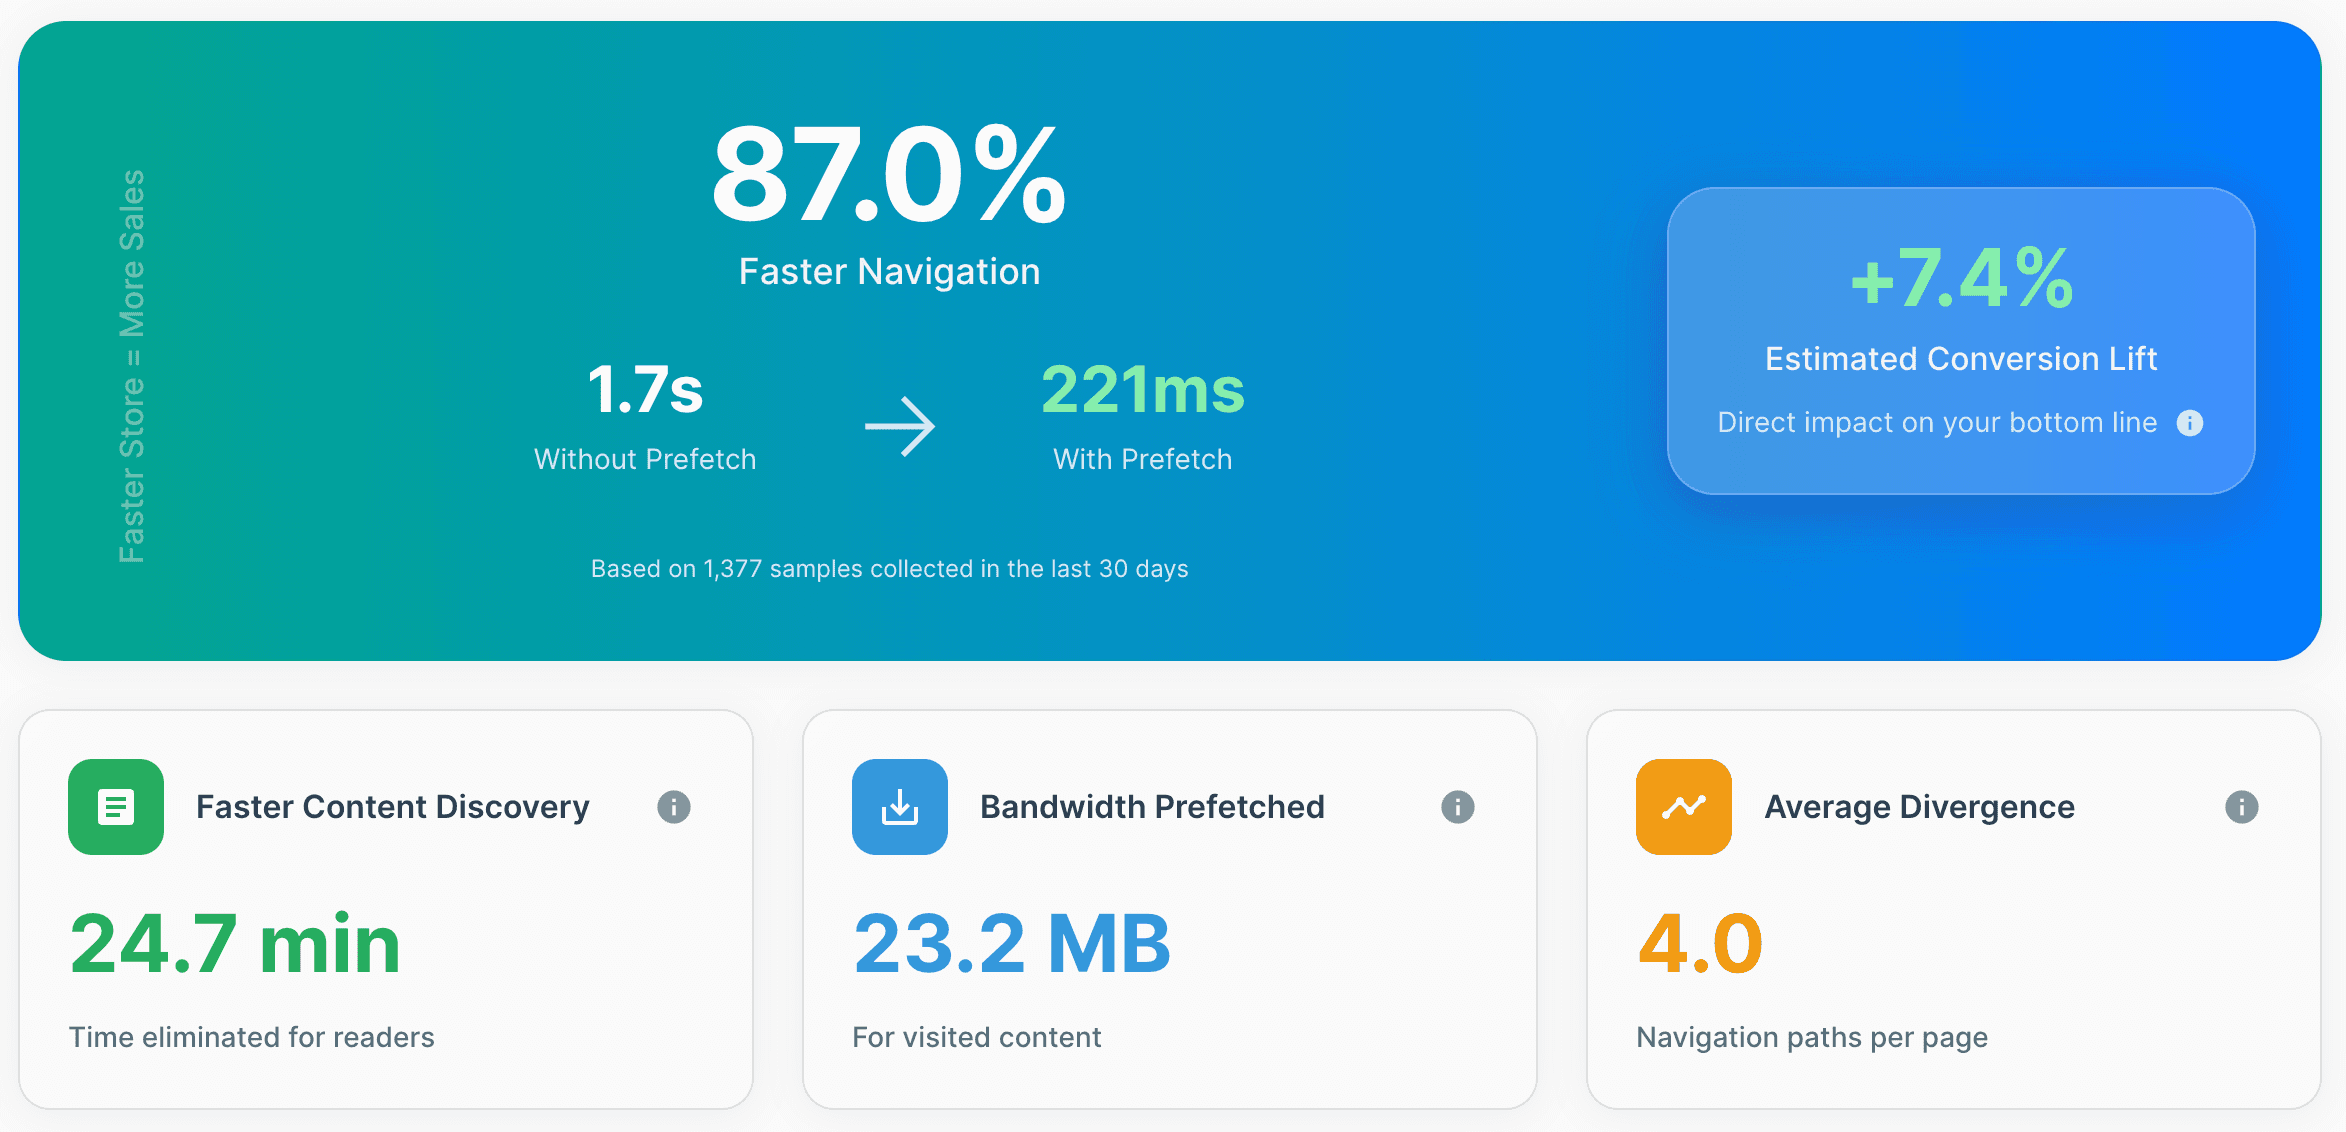The image size is (2346, 1132).
Task: Click the info icon beside Bandwidth Prefetched
Action: coord(1457,807)
